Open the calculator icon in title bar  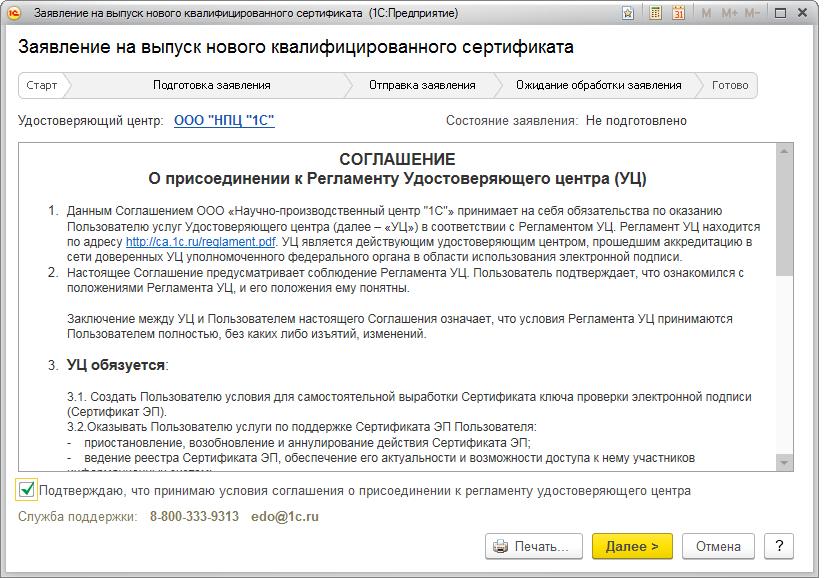click(x=656, y=13)
